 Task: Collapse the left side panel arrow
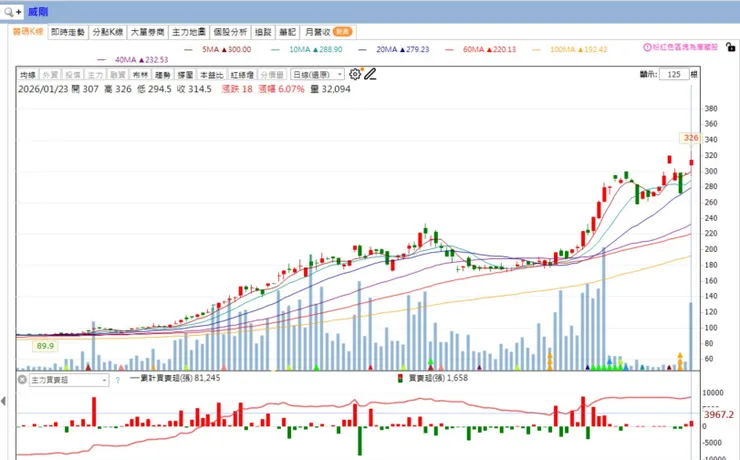[4, 401]
